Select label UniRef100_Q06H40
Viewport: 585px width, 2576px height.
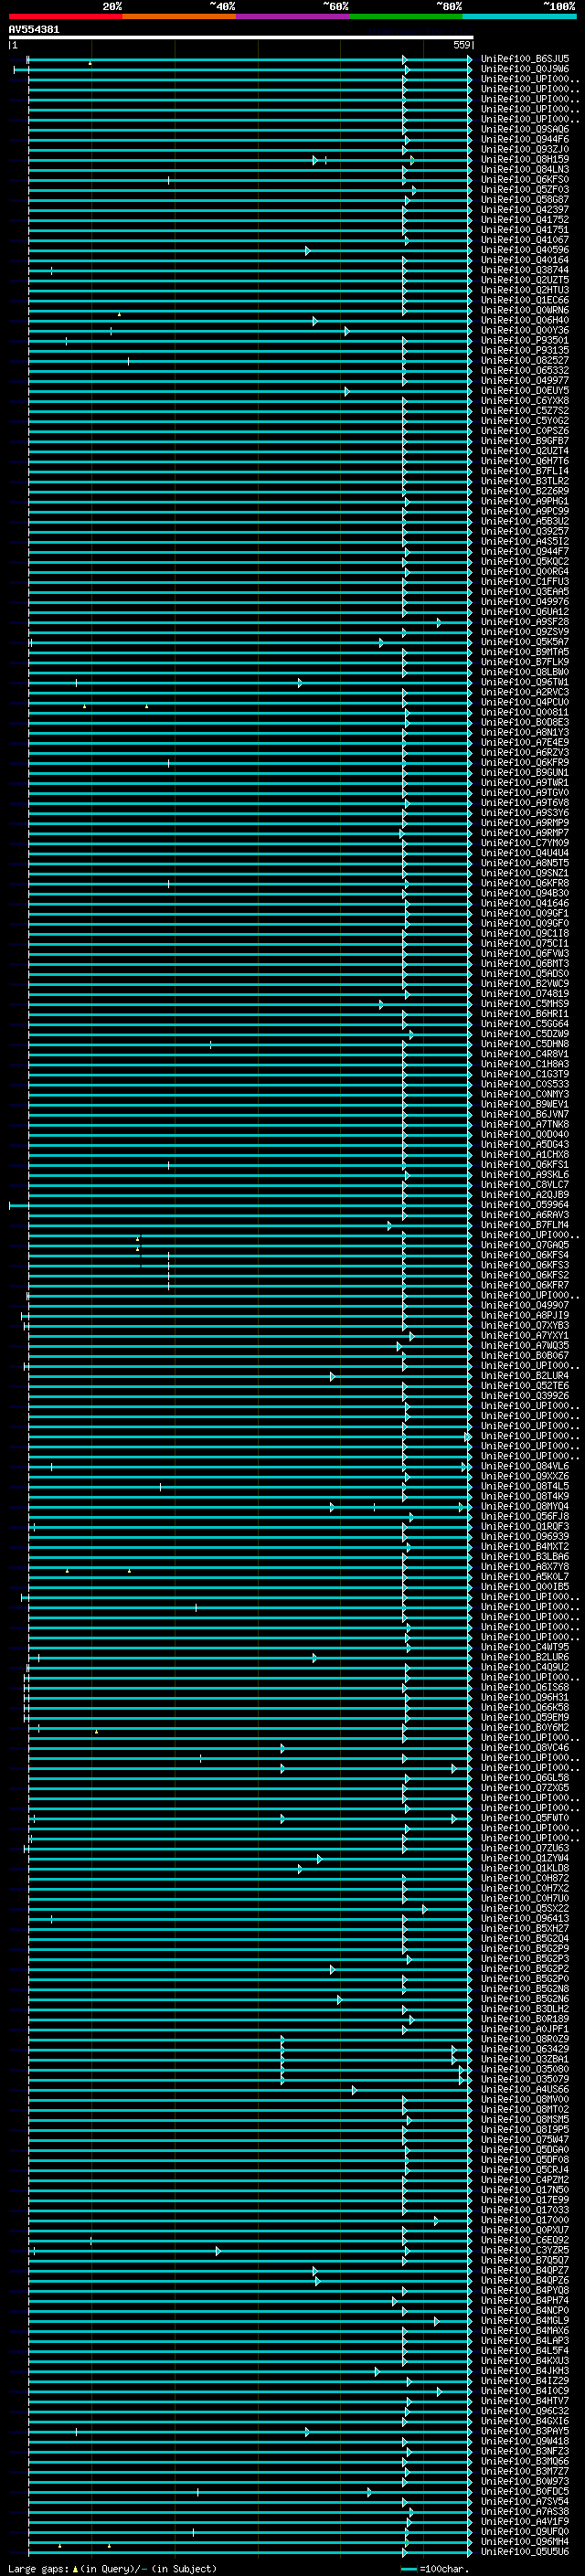525,320
